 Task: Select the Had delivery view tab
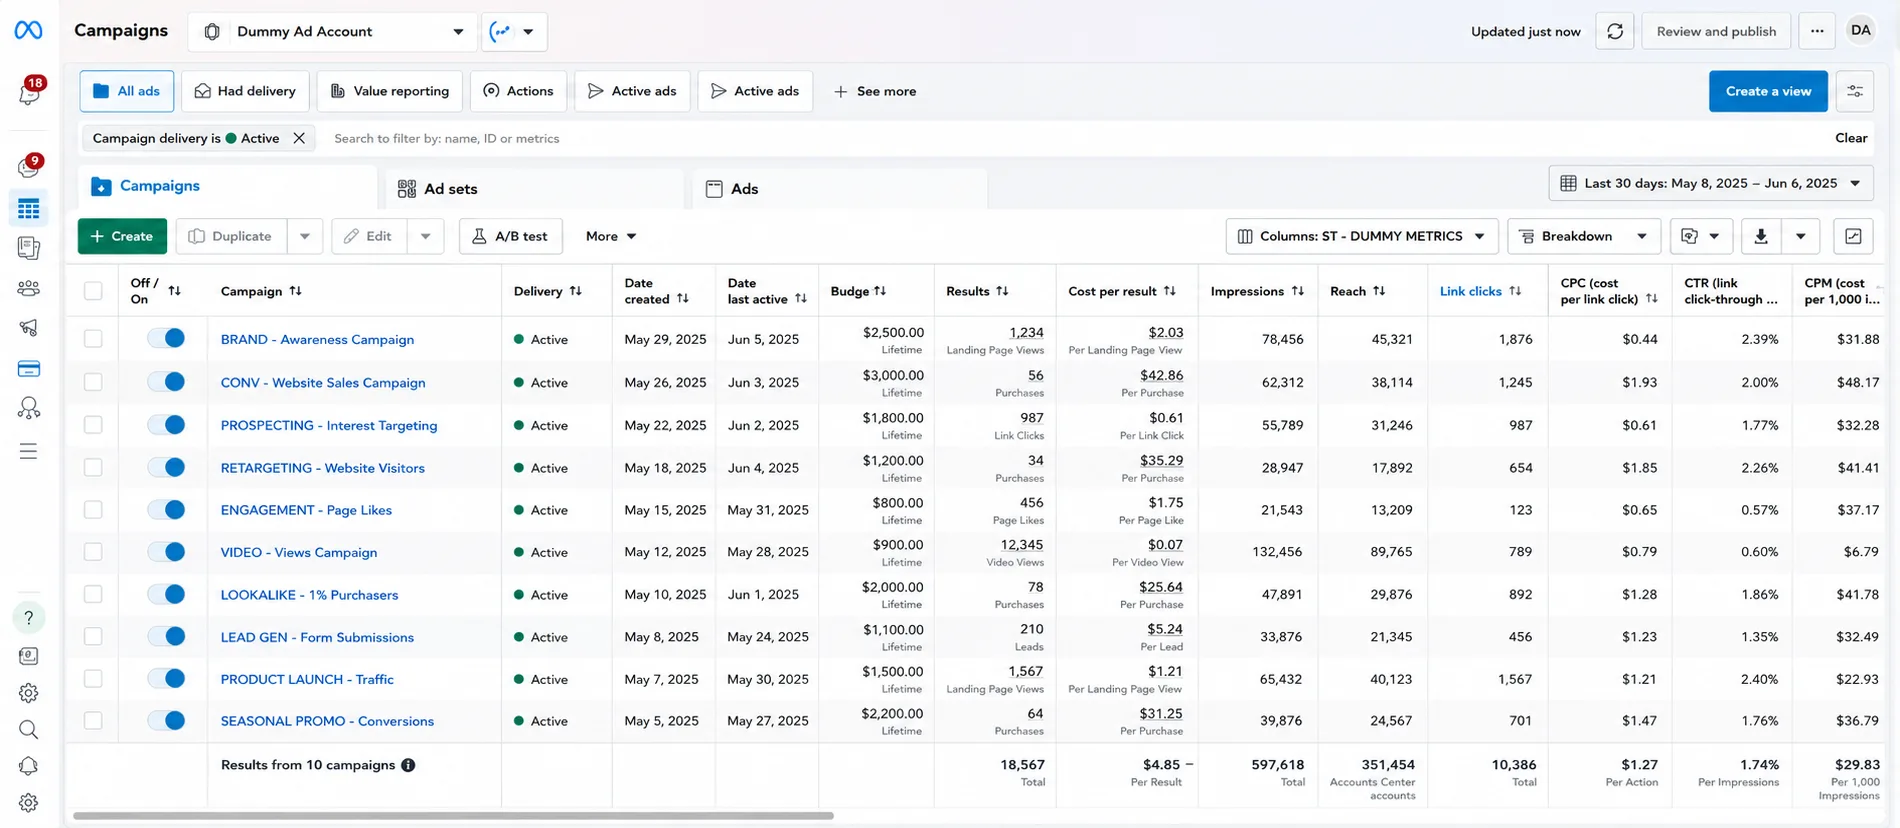[245, 91]
